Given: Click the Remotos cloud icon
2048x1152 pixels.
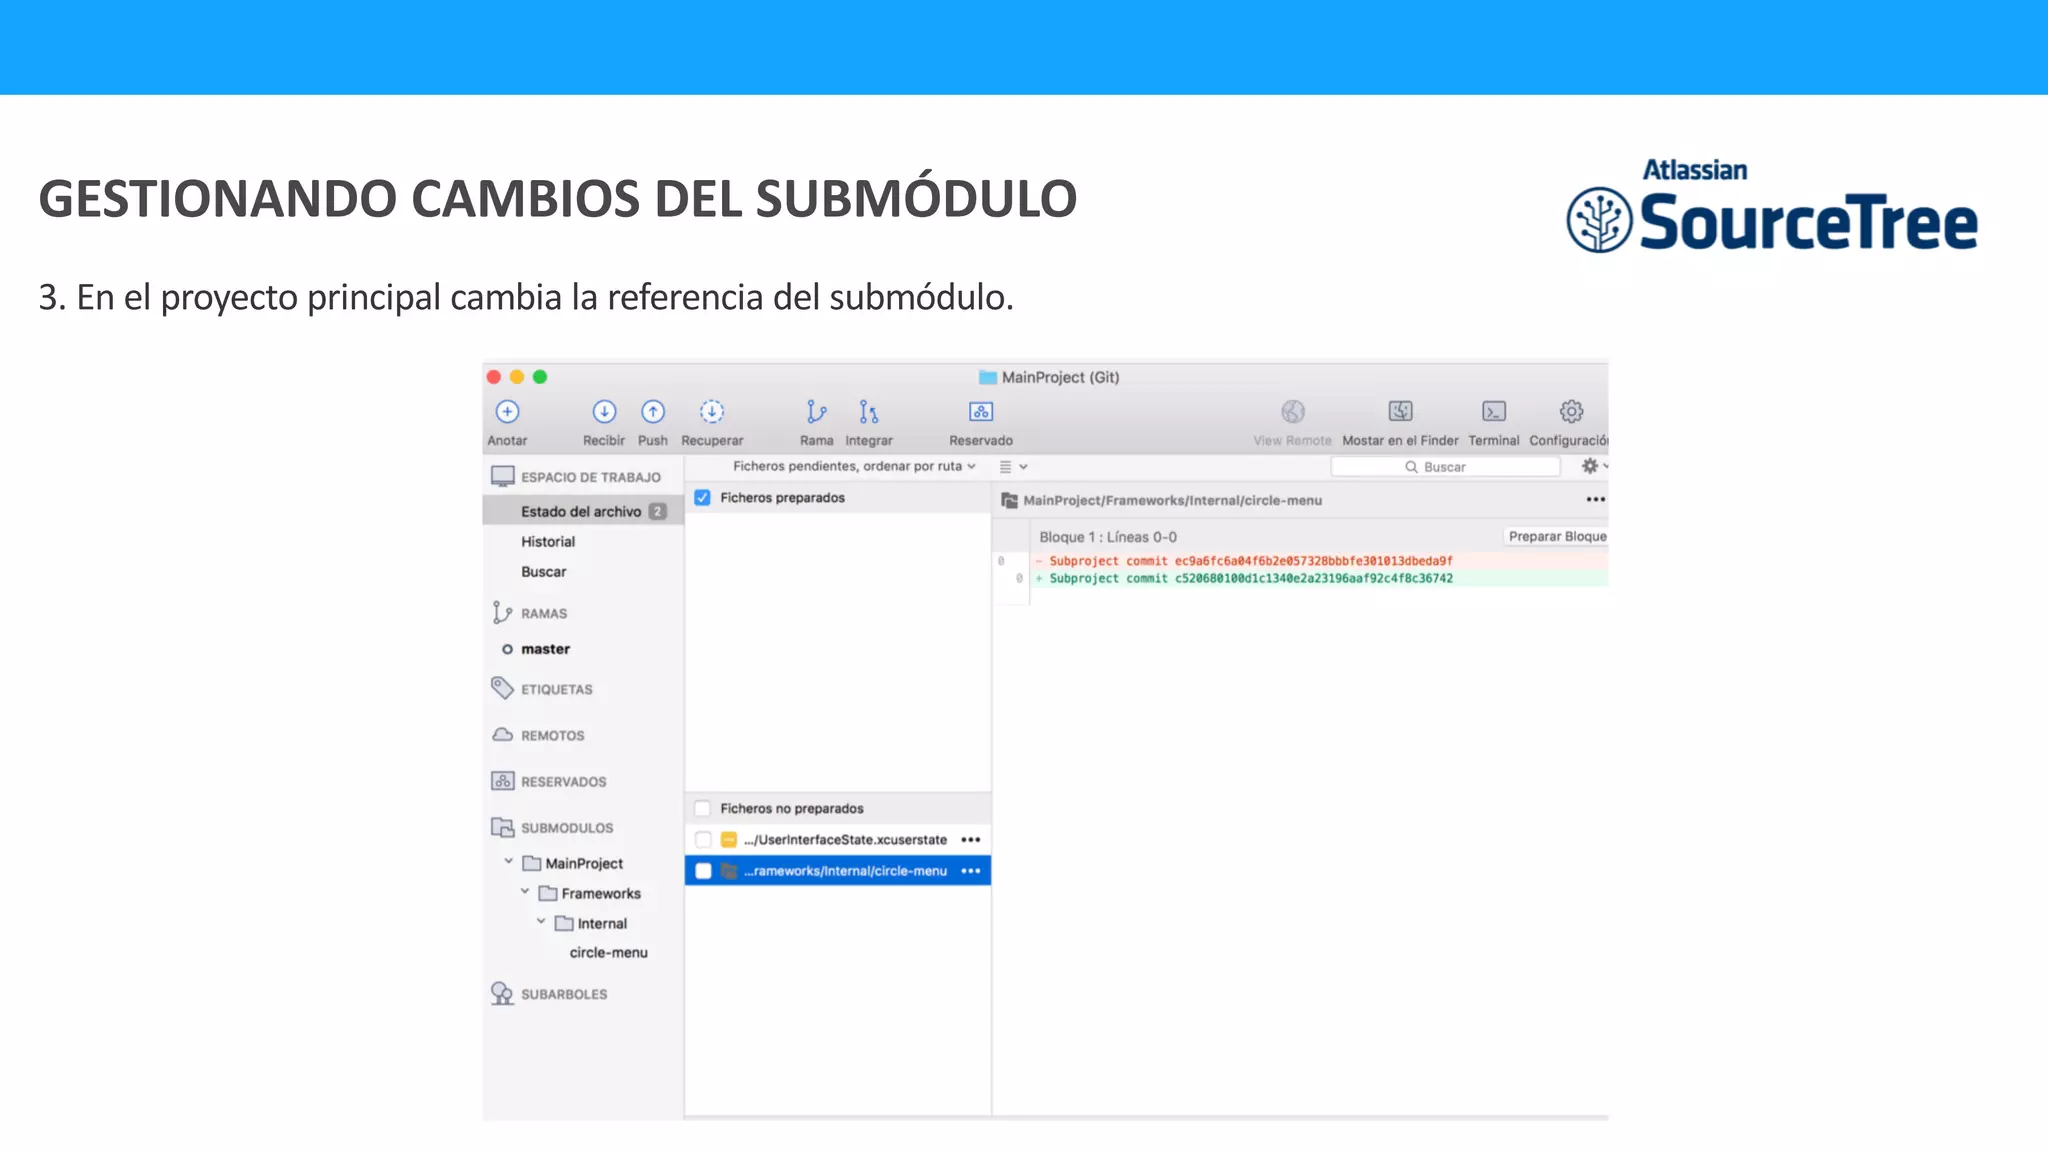Looking at the screenshot, I should point(502,735).
